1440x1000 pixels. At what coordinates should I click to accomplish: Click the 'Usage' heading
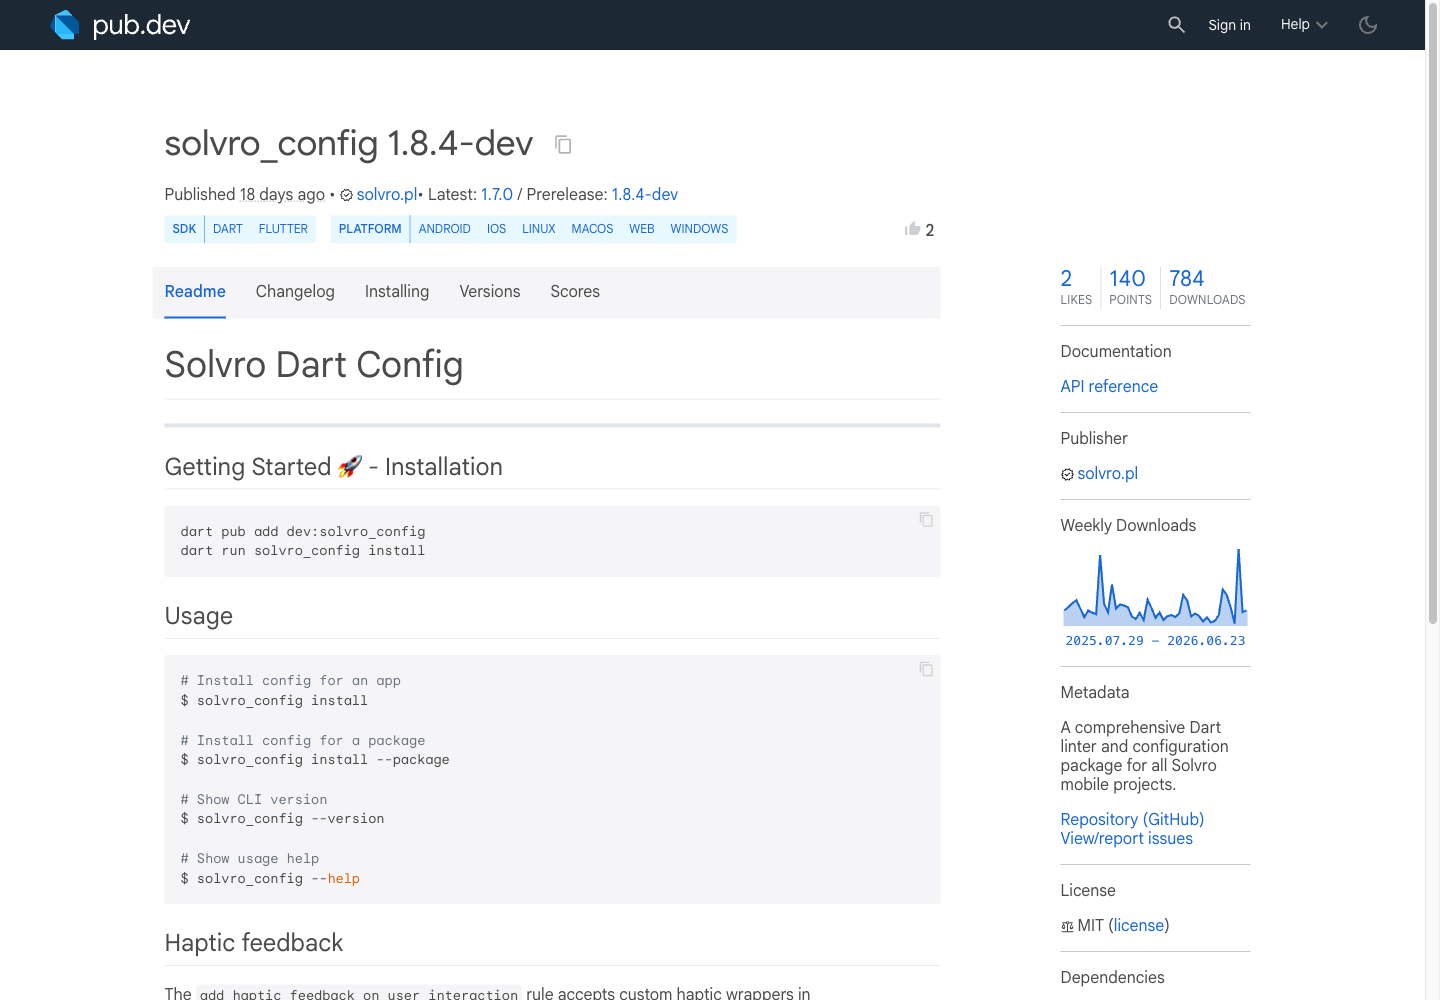(x=199, y=616)
